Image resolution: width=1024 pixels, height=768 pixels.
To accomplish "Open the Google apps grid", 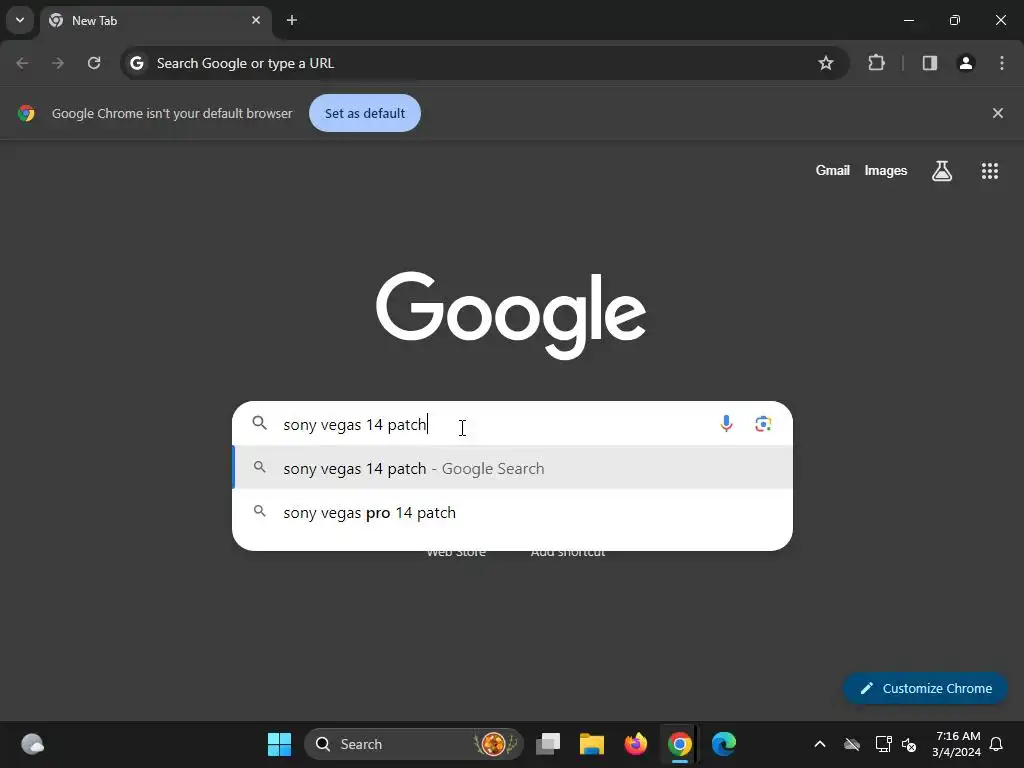I will pos(989,171).
